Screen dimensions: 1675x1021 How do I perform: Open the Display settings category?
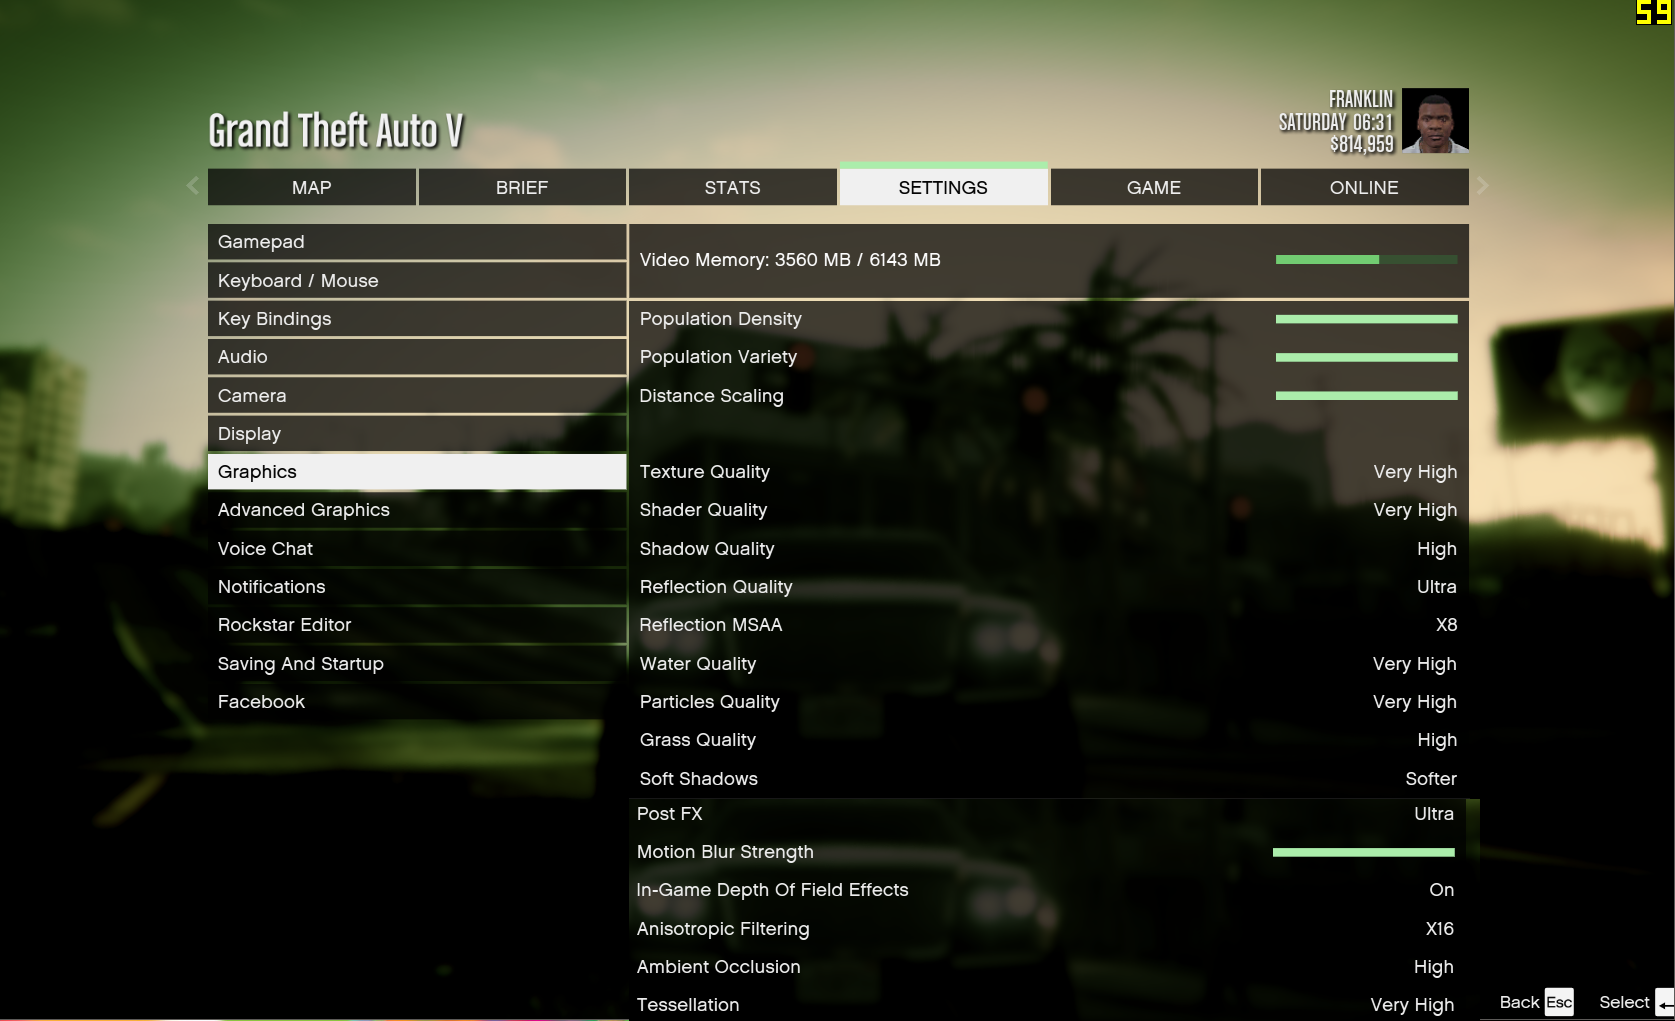click(417, 434)
